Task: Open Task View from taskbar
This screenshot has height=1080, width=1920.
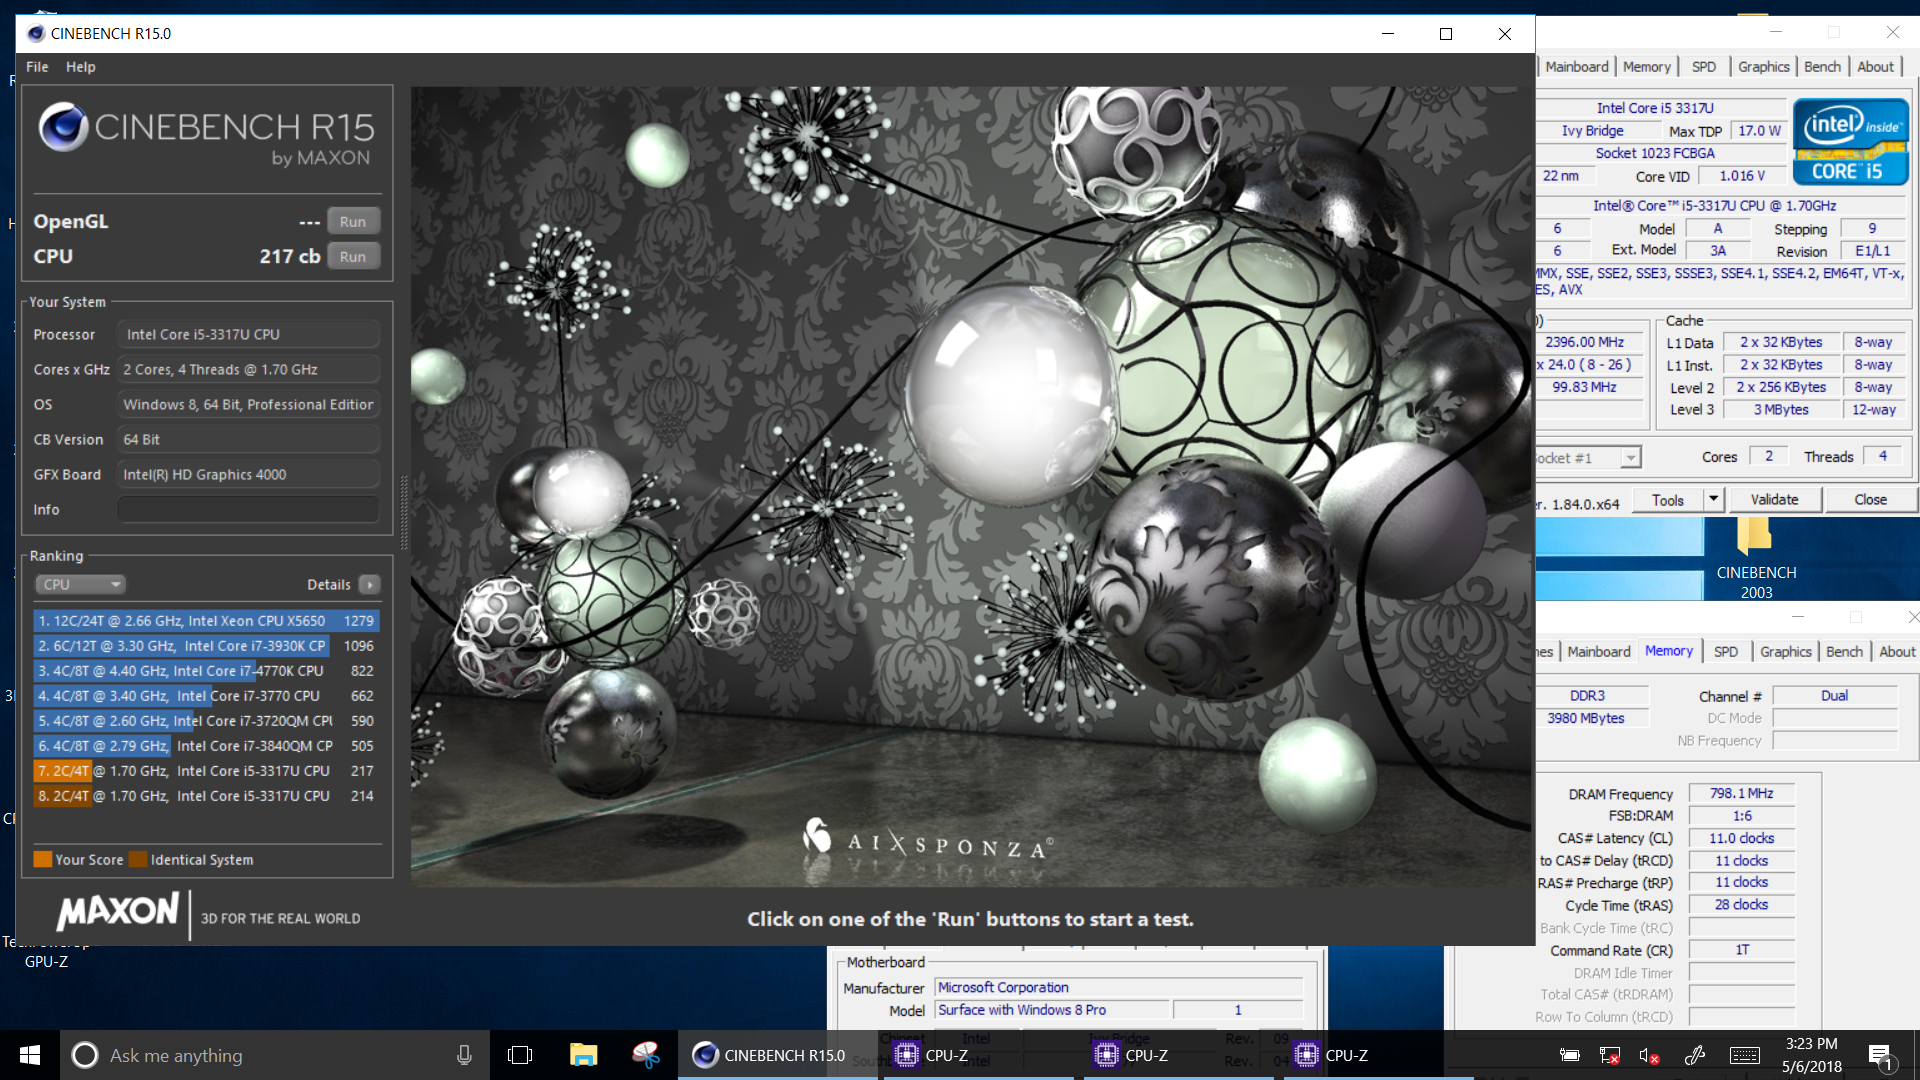Action: pos(520,1055)
